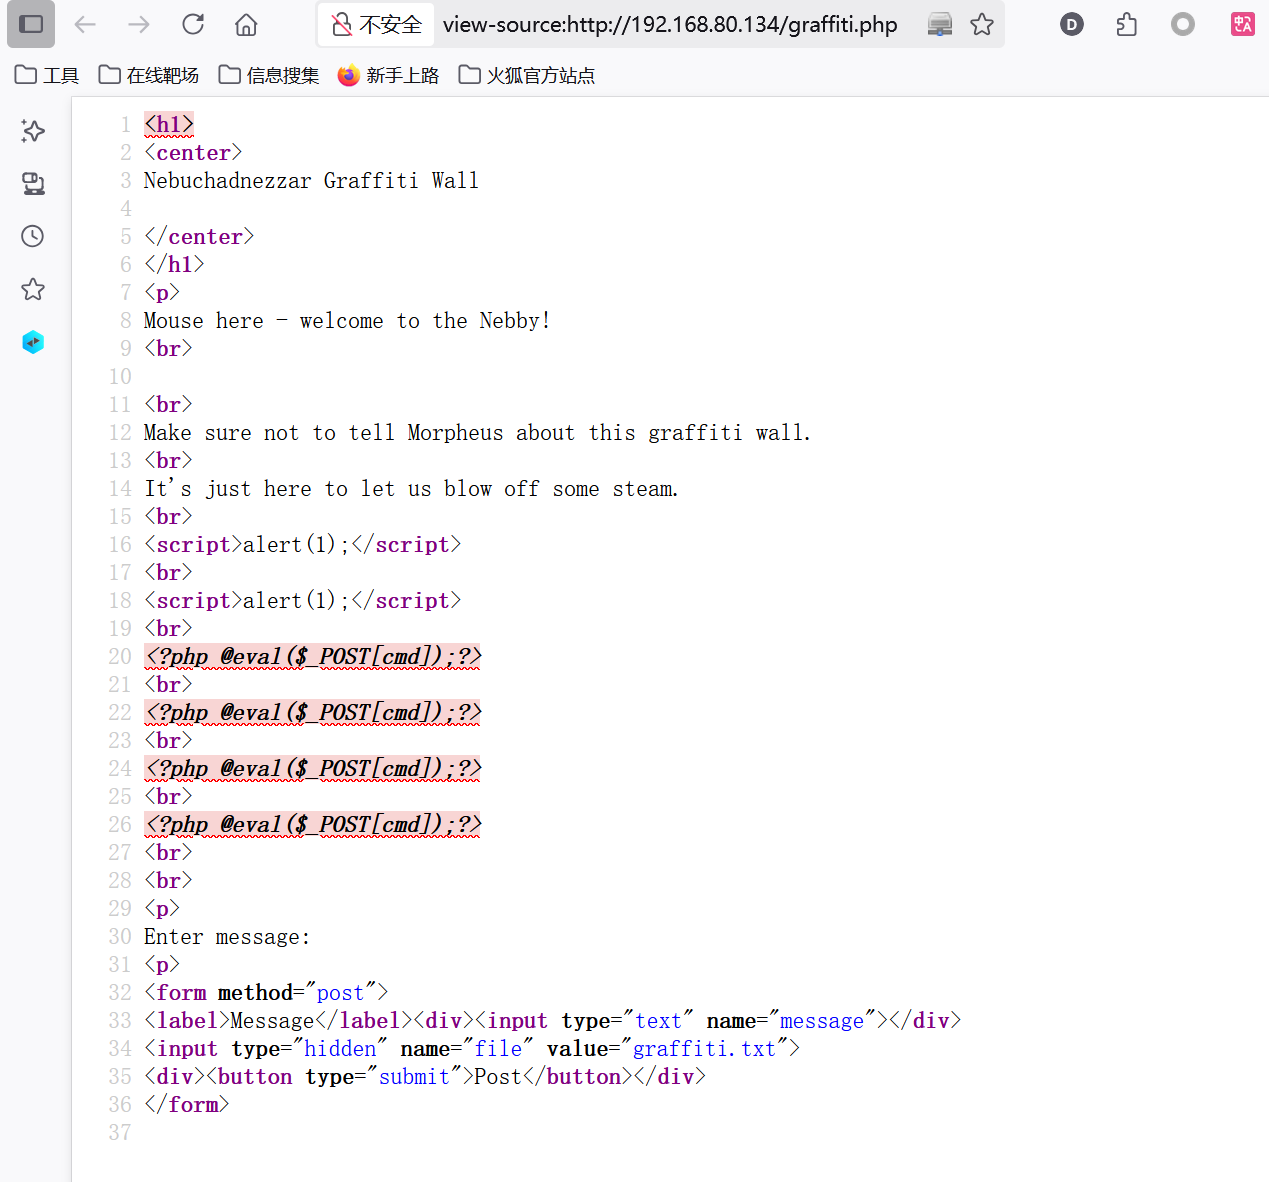The image size is (1269, 1182).
Task: Open the extensions puzzle icon
Action: click(x=1127, y=24)
